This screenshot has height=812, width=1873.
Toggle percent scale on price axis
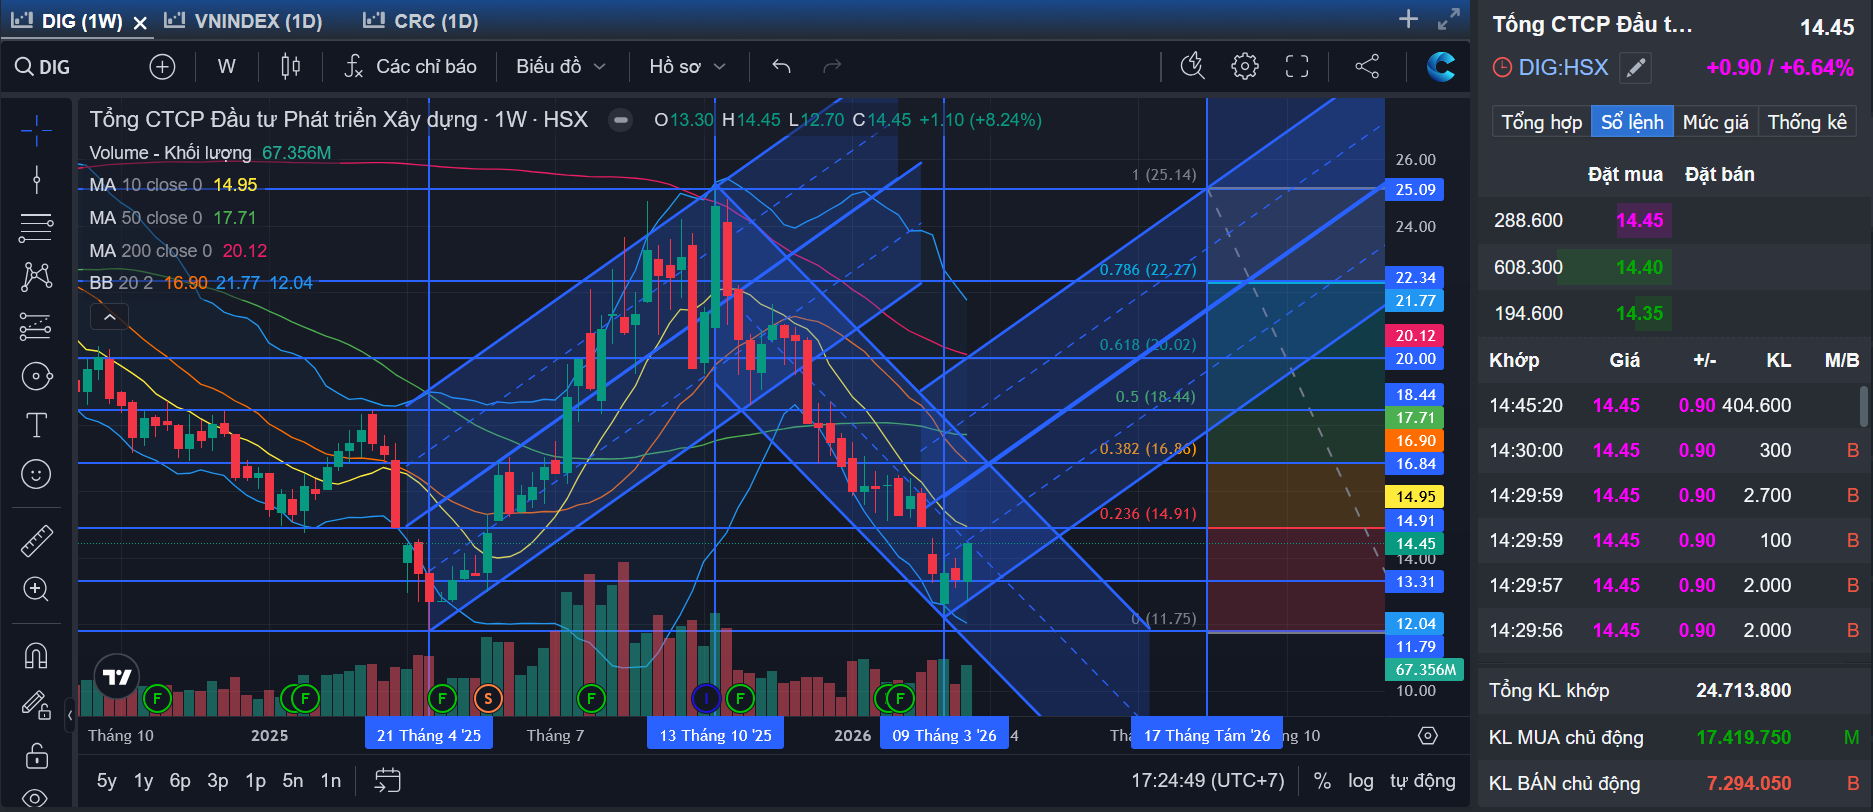point(1322,781)
